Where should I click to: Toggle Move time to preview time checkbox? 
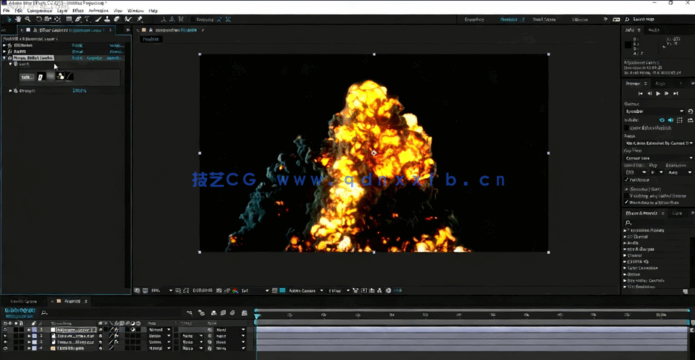click(x=627, y=202)
